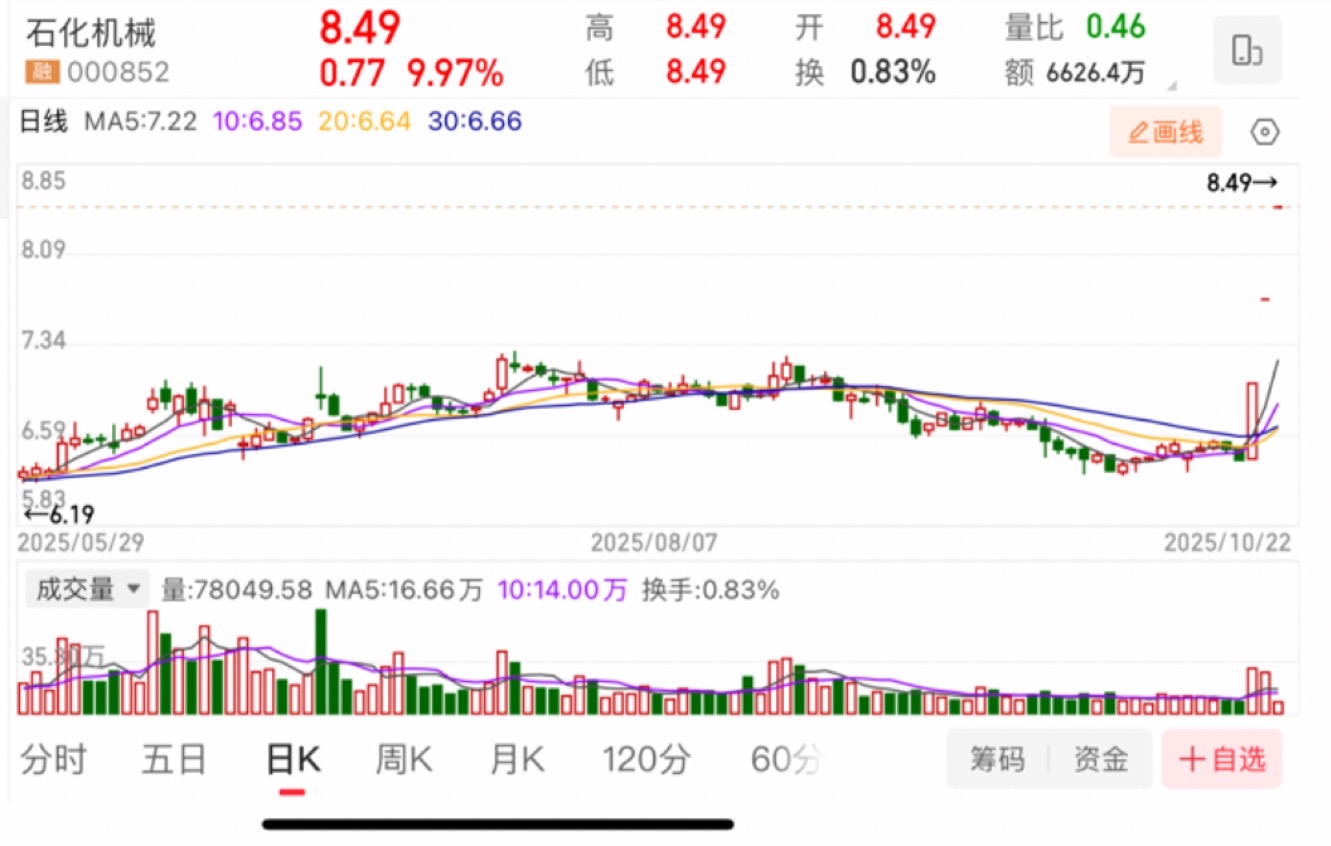Viewport: 1331px width, 846px height.
Task: Switch to 60分 tab
Action: coord(787,761)
